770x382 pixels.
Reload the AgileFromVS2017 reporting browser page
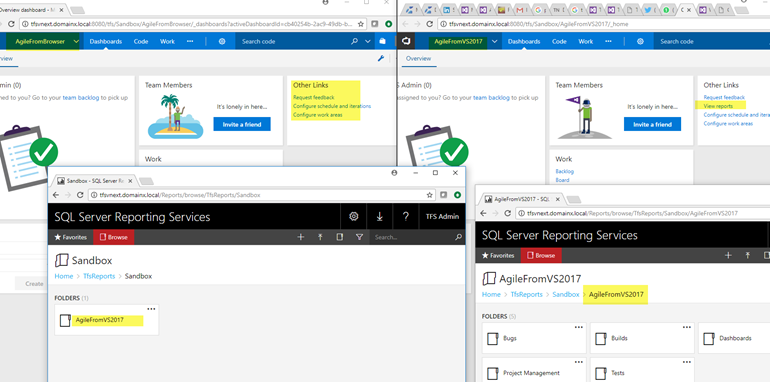pyautogui.click(x=508, y=213)
